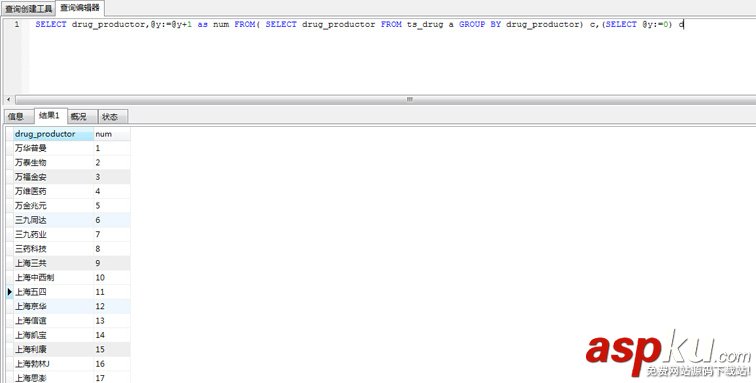
Task: Select the 查询编辑器 tab
Action: (80, 8)
